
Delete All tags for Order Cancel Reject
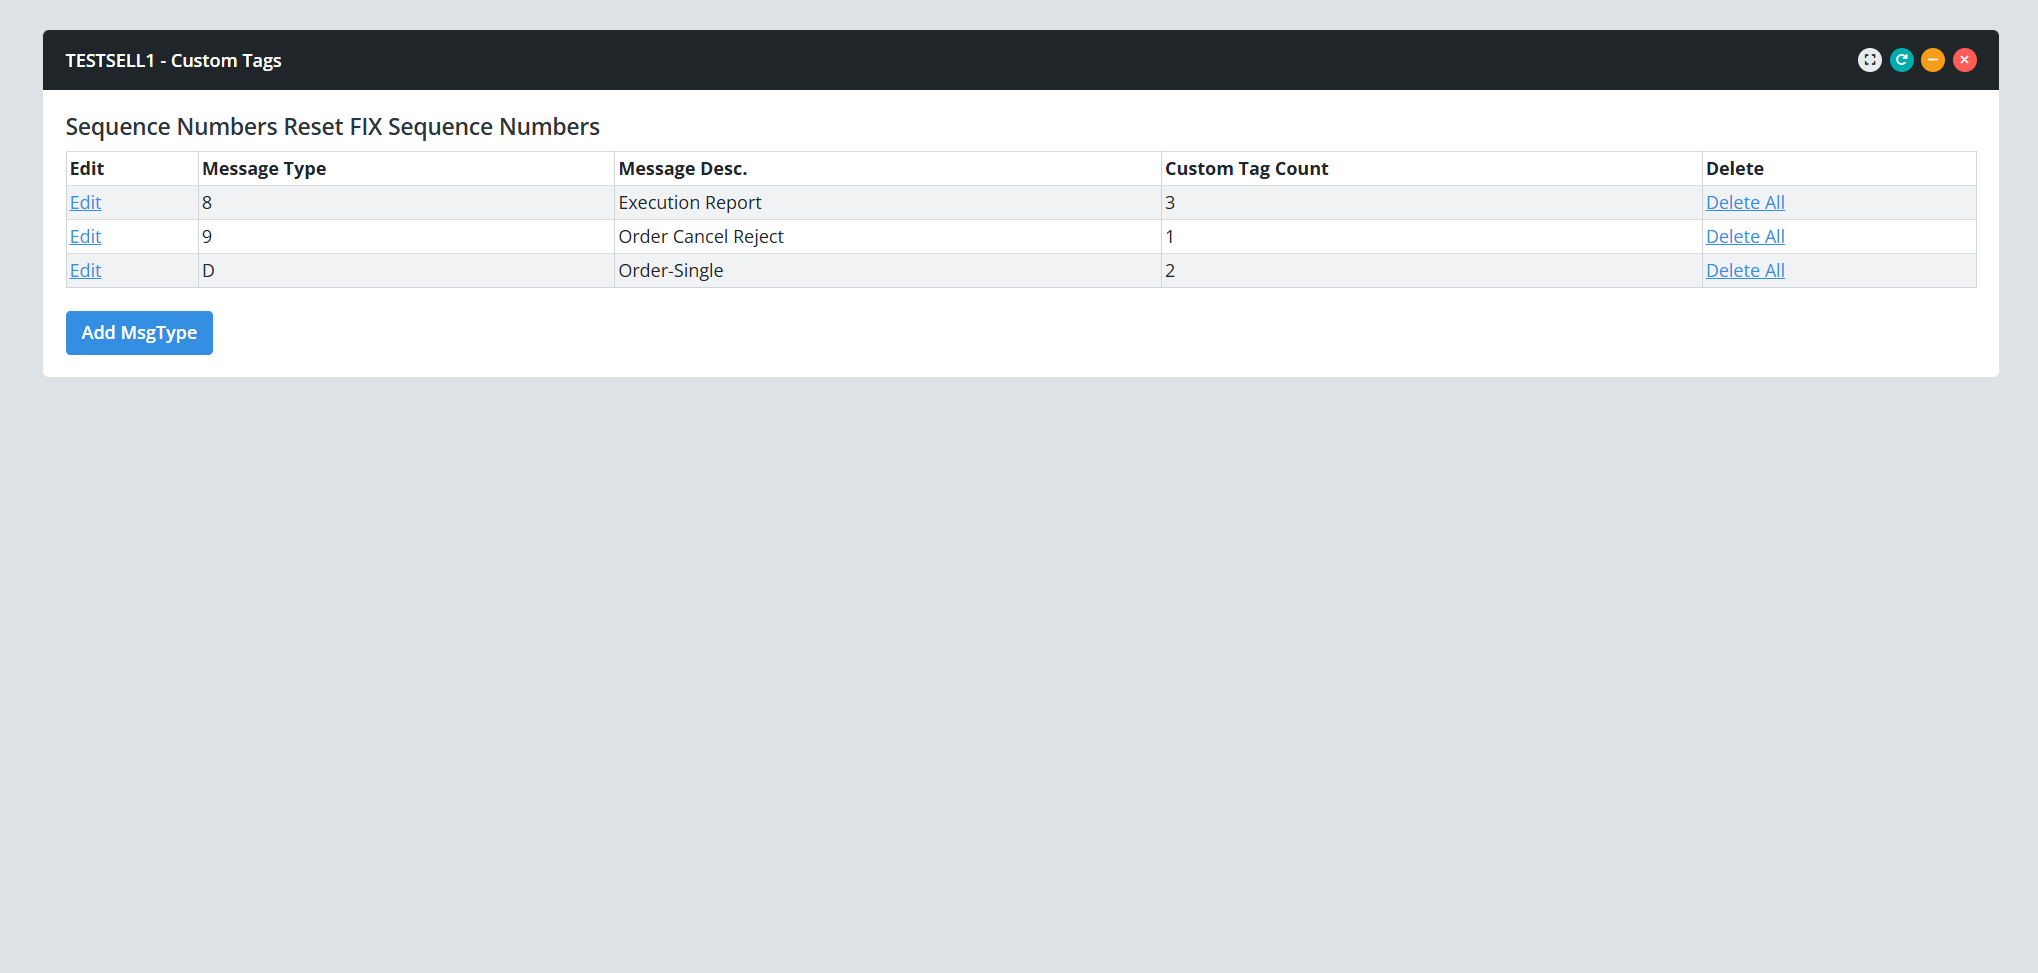(1745, 236)
